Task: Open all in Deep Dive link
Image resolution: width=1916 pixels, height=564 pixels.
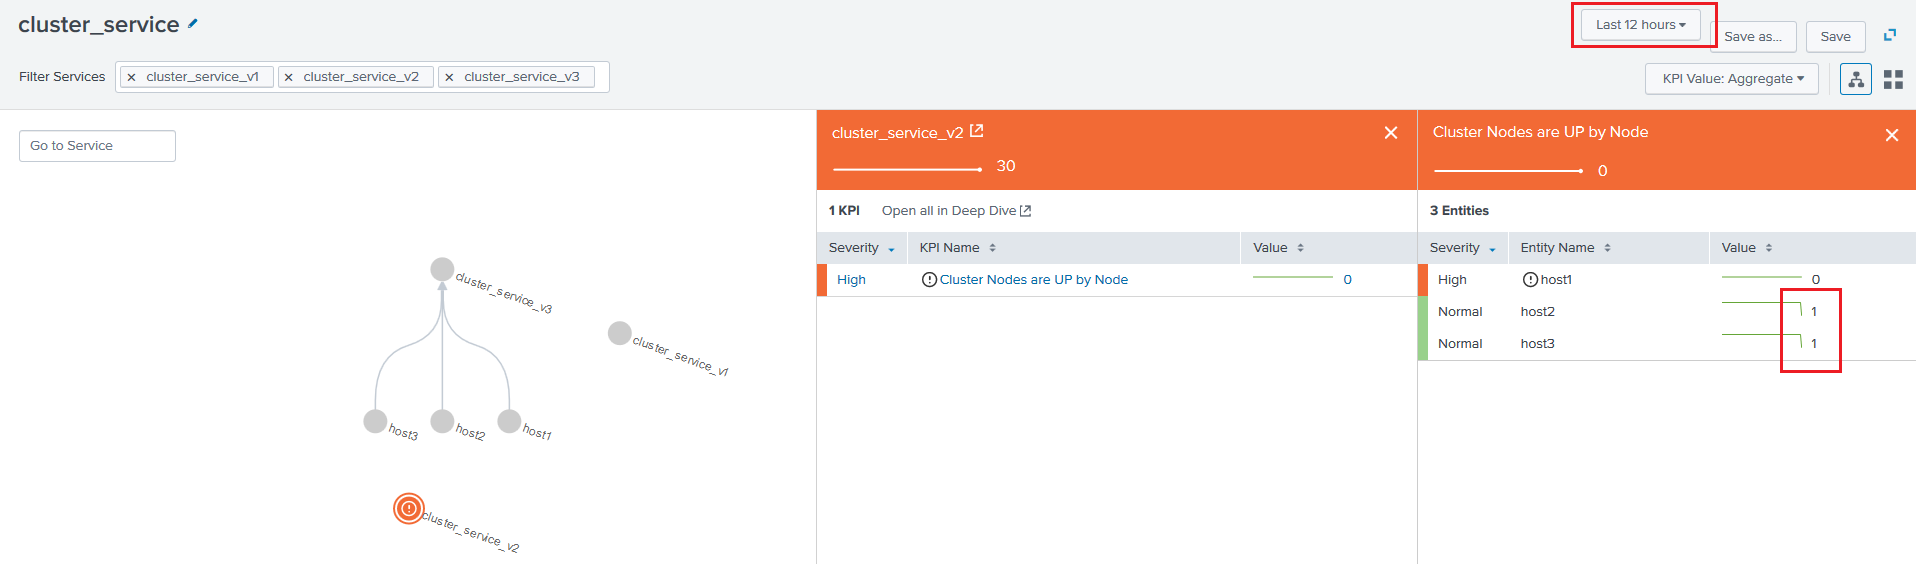Action: (956, 211)
